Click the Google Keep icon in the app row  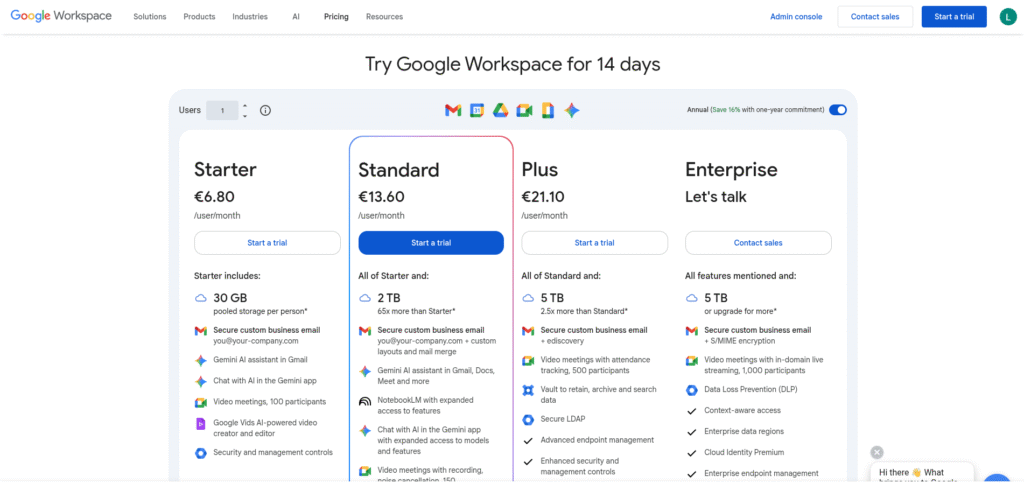(548, 111)
